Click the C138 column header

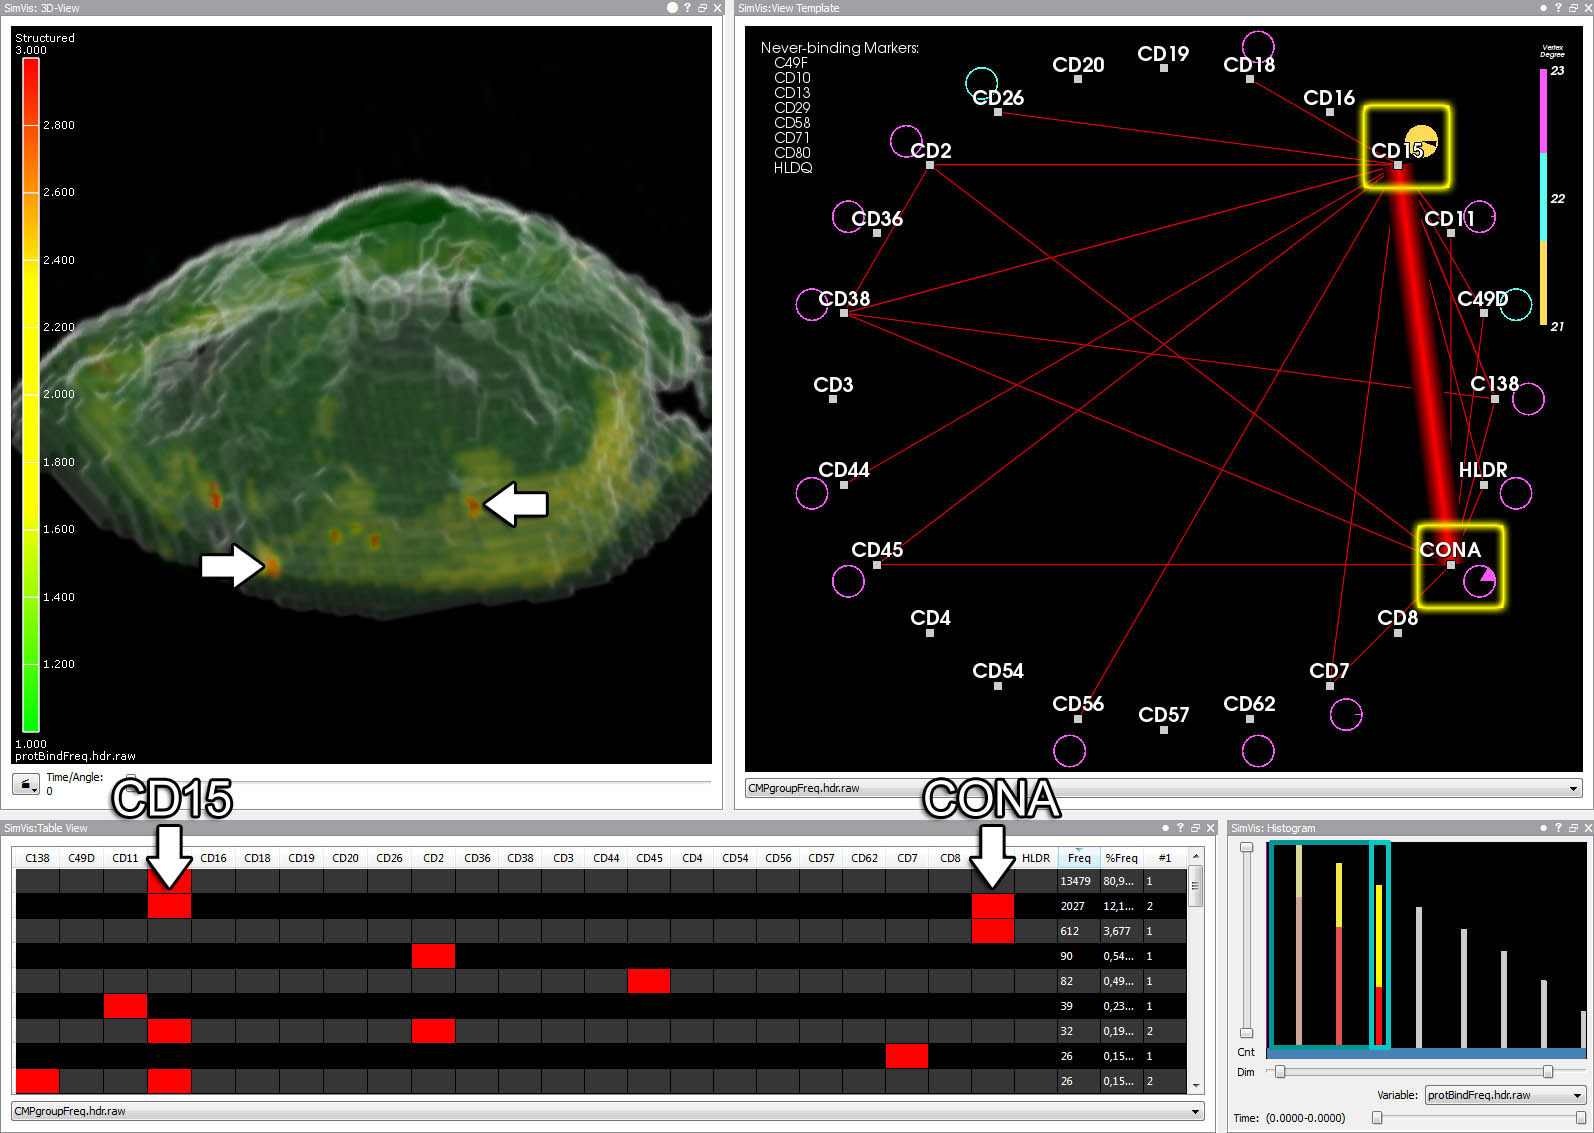tap(38, 858)
